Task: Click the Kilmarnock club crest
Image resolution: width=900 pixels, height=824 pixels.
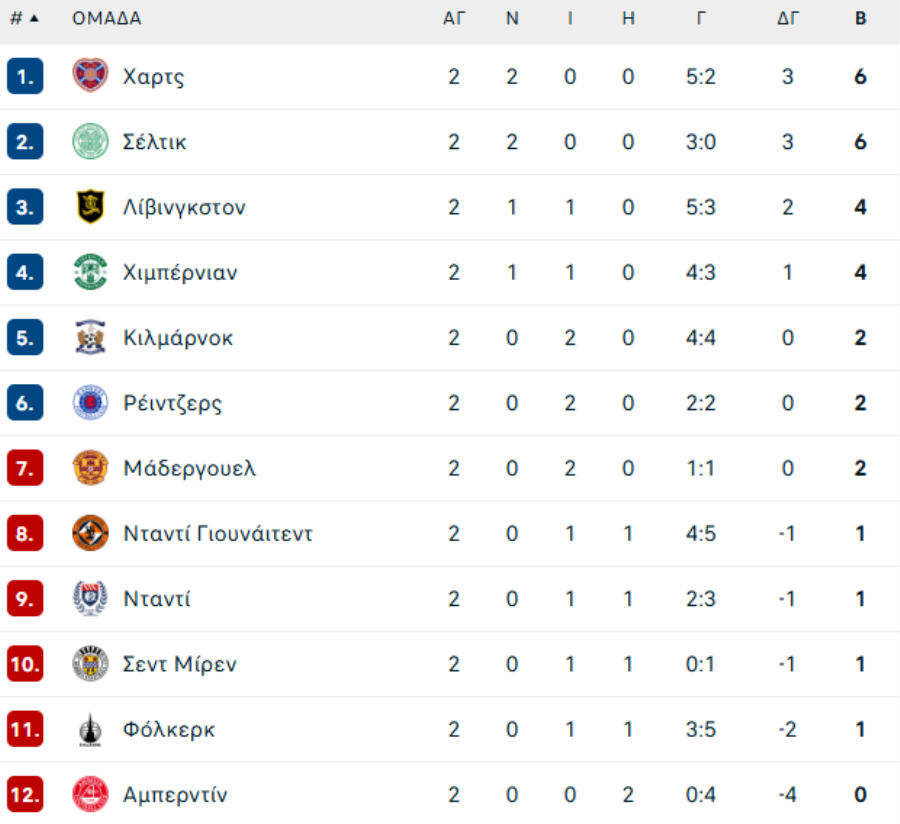Action: [x=90, y=337]
